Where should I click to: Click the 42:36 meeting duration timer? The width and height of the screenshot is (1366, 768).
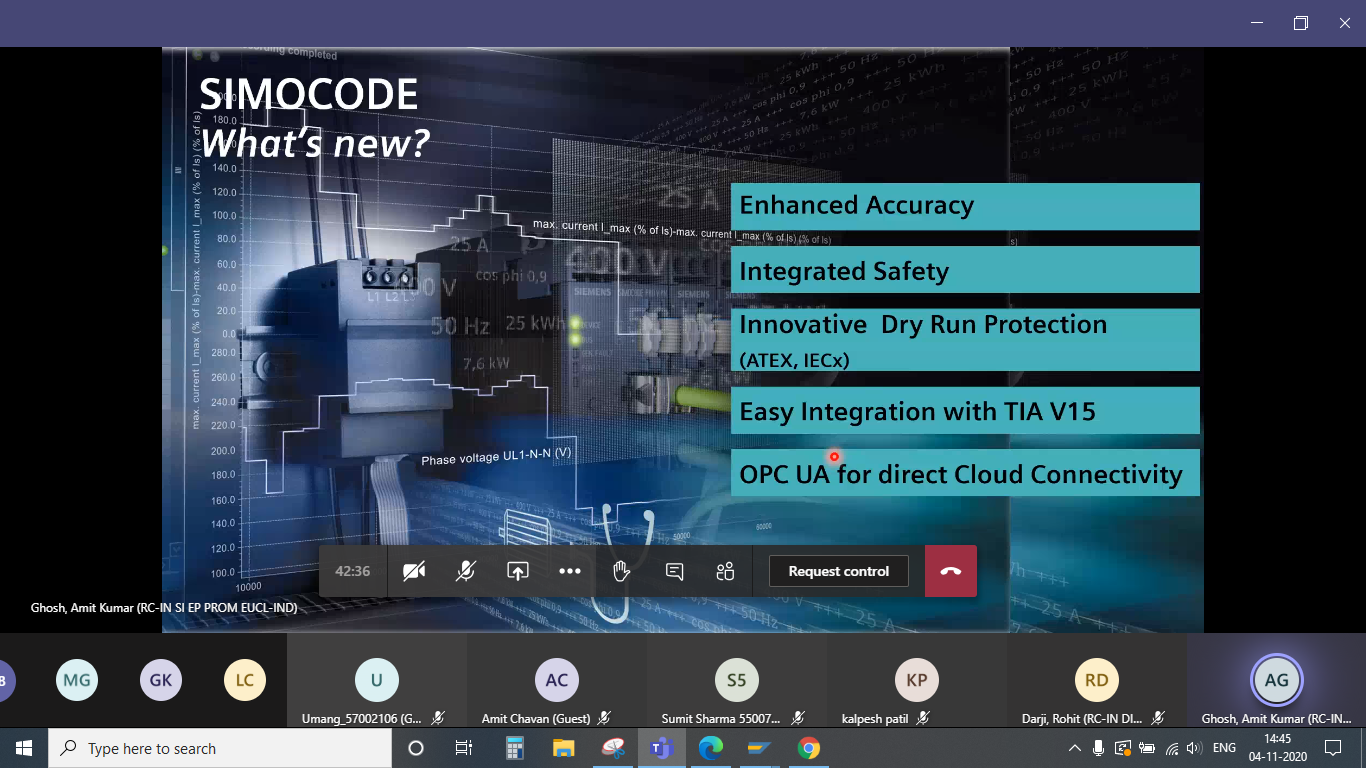(353, 571)
